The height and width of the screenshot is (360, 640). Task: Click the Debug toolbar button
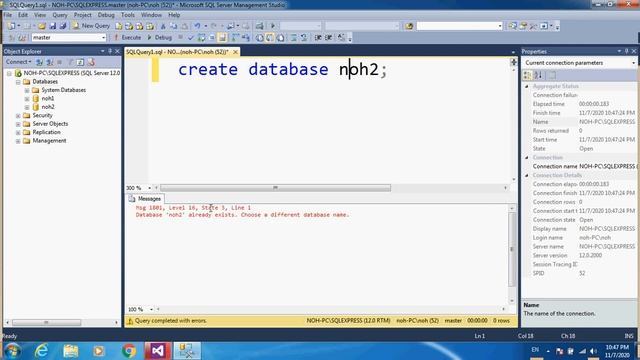[159, 38]
